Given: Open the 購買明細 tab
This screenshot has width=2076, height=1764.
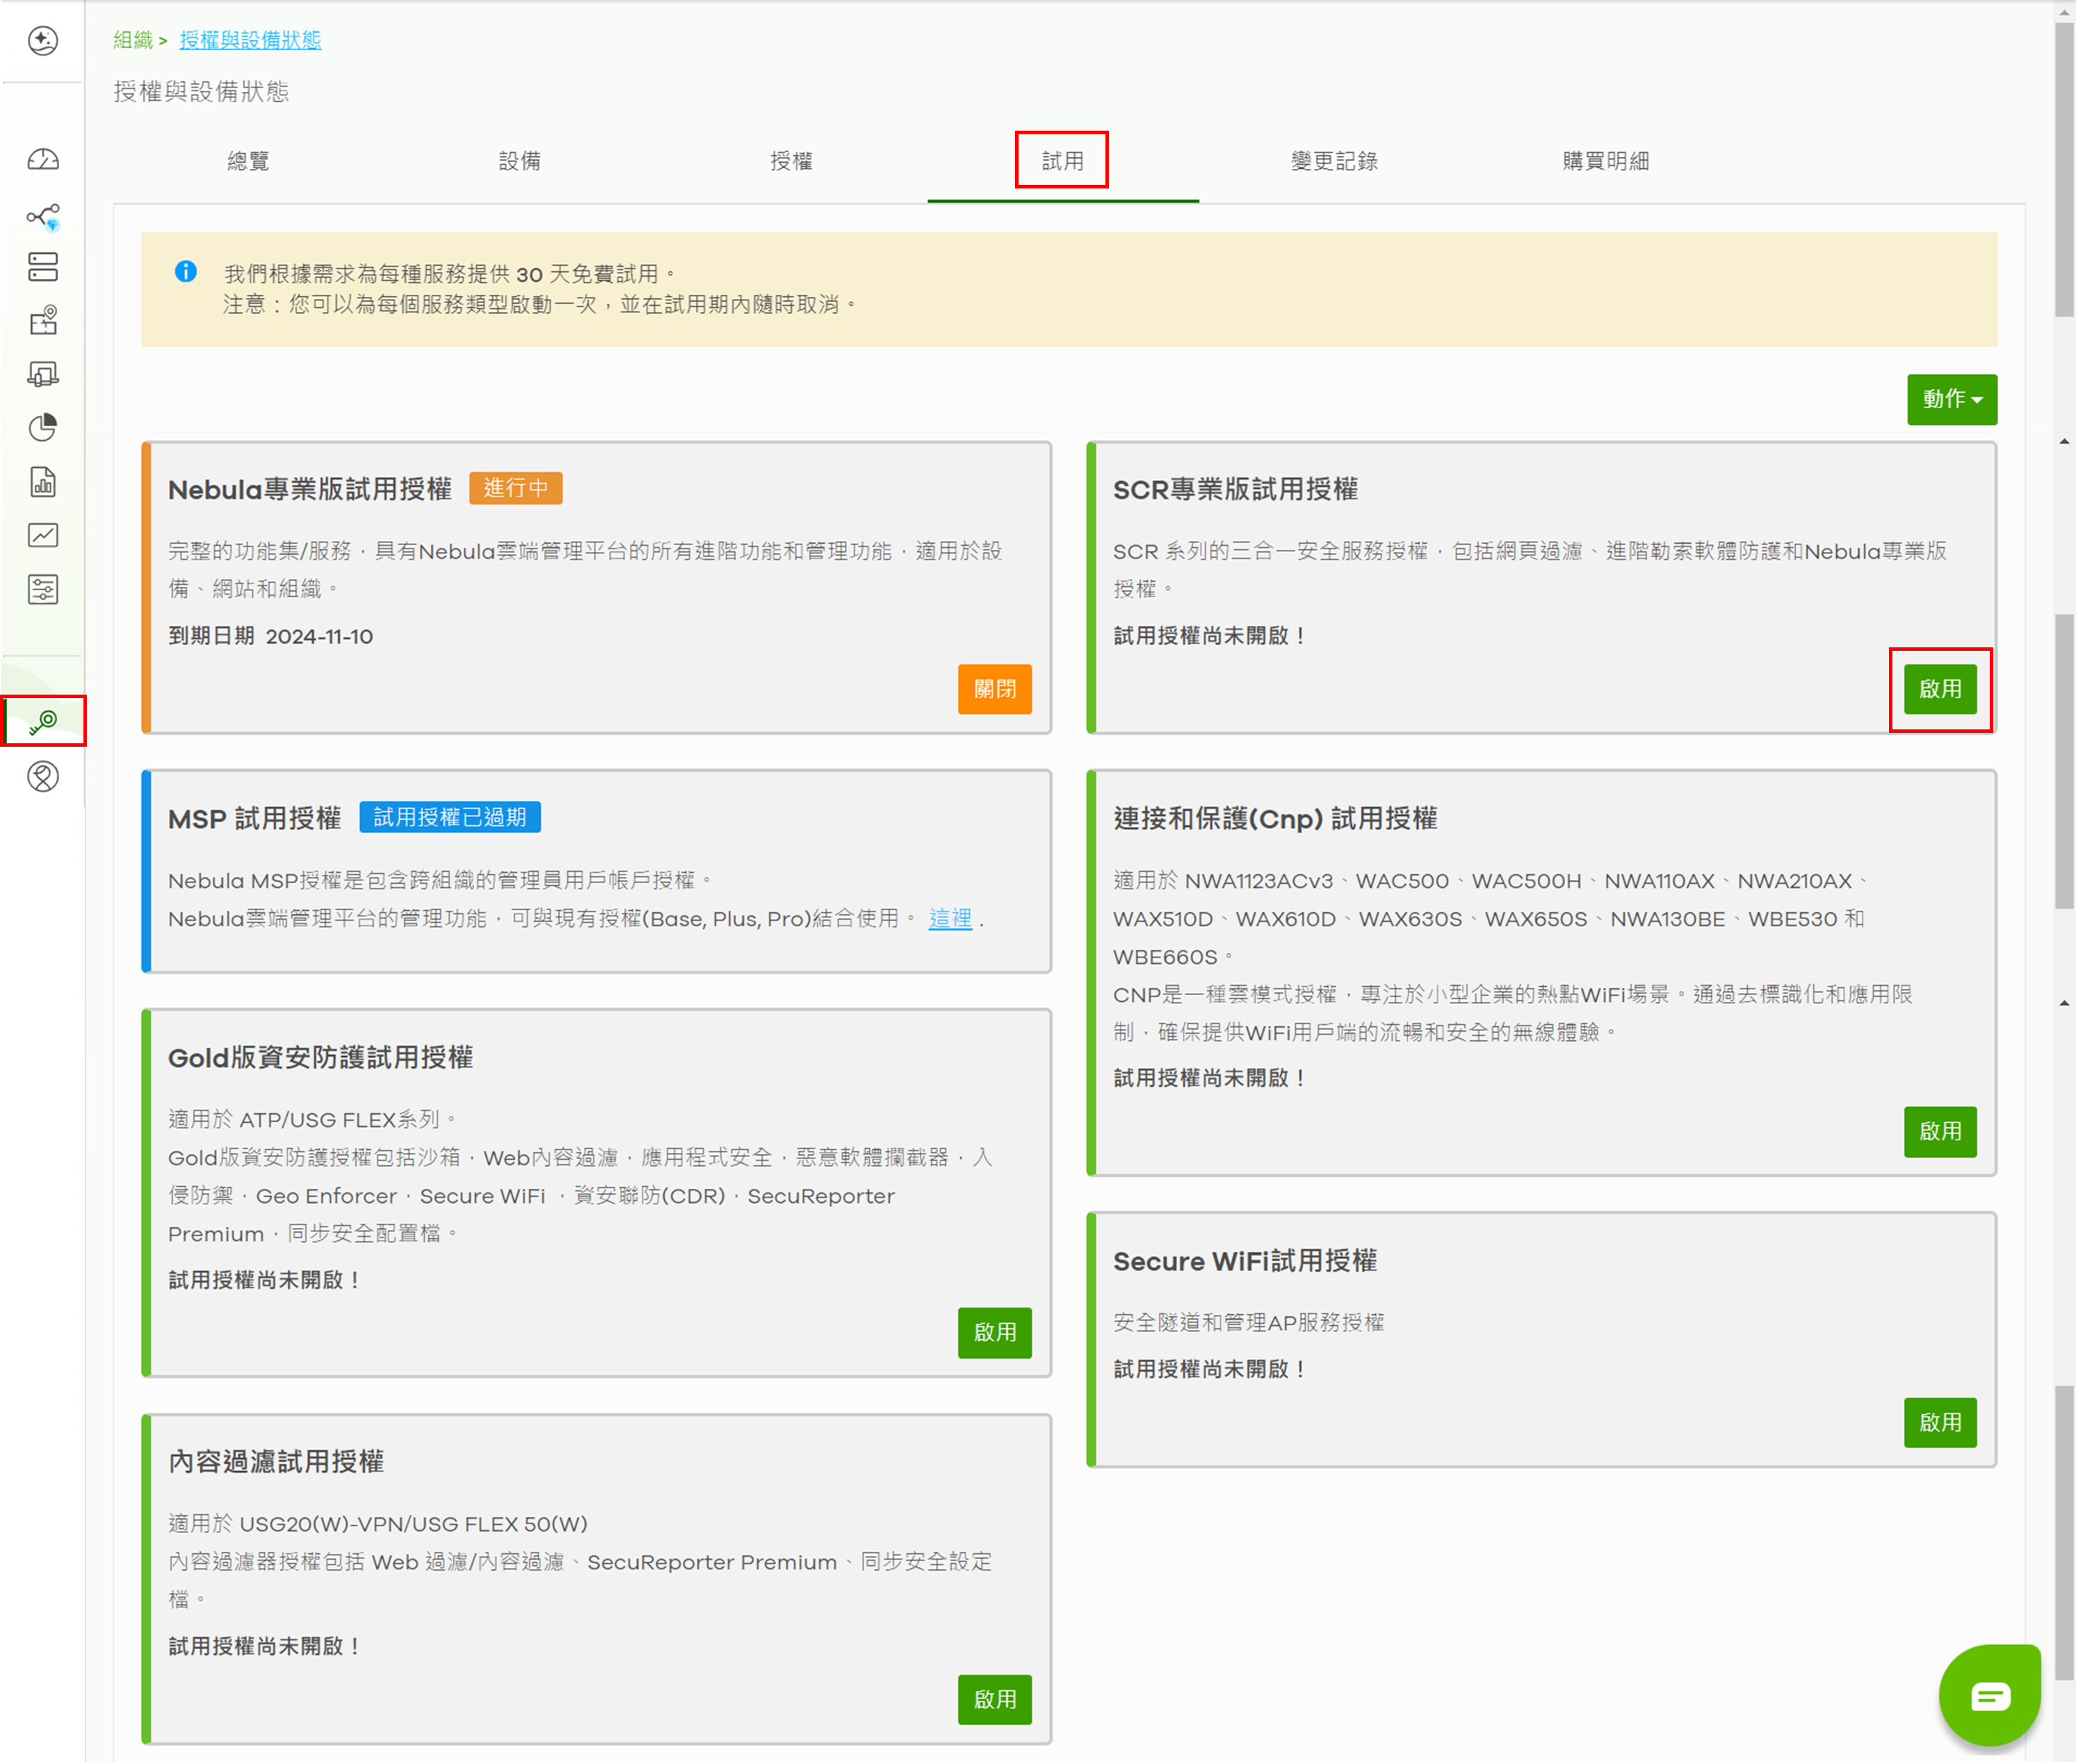Looking at the screenshot, I should [x=1605, y=161].
